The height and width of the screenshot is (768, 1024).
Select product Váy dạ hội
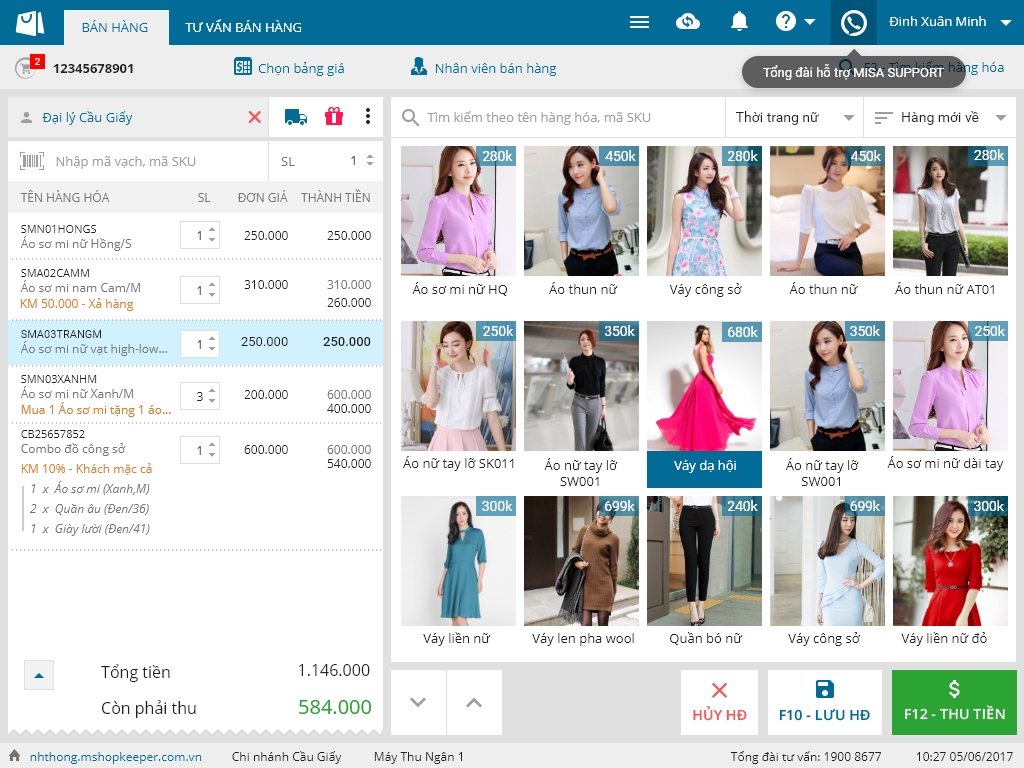(704, 404)
